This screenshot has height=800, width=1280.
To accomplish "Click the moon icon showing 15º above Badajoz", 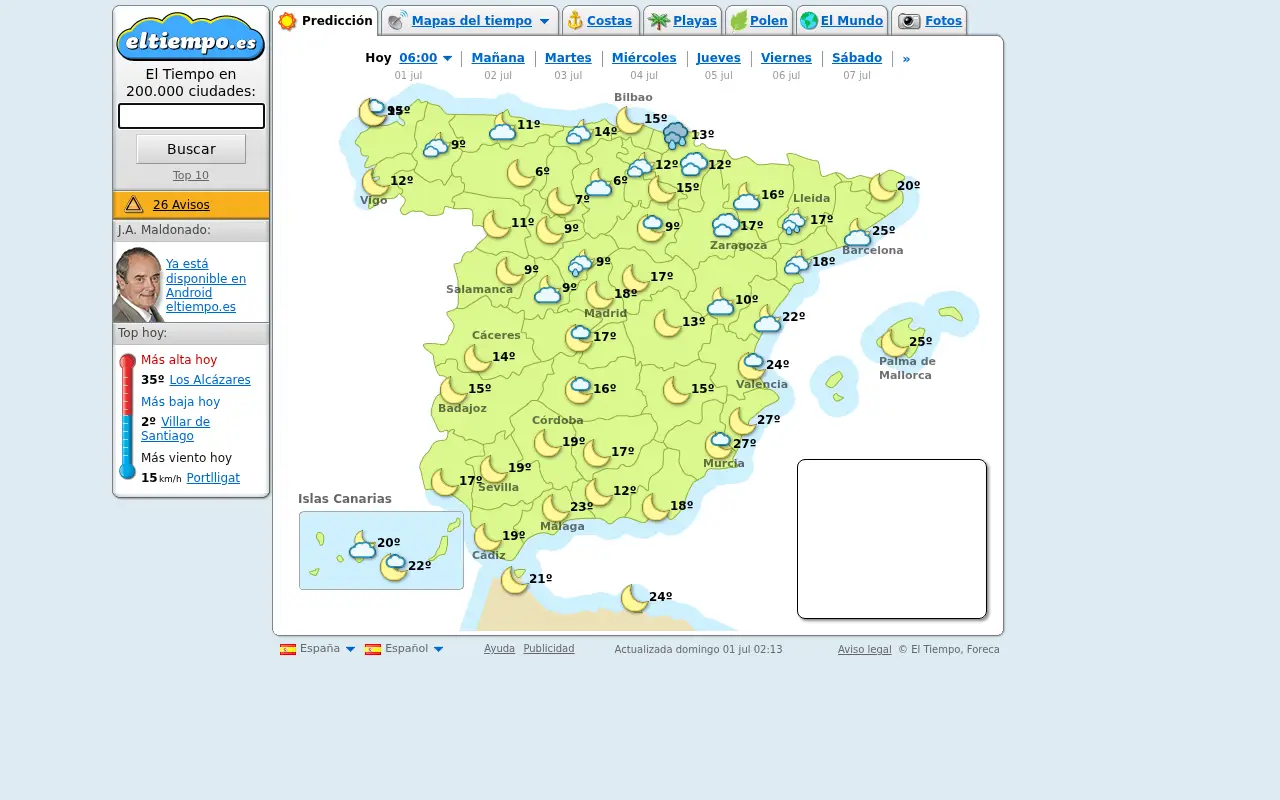I will [x=454, y=390].
